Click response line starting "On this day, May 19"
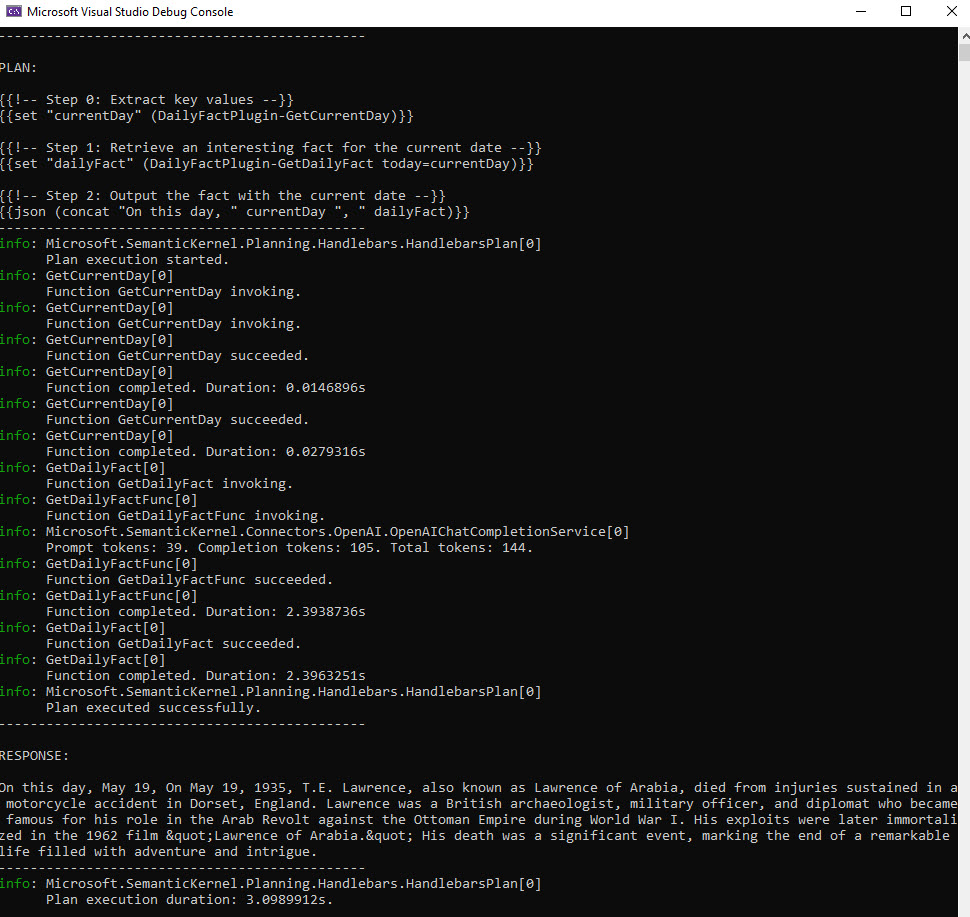 coord(479,788)
